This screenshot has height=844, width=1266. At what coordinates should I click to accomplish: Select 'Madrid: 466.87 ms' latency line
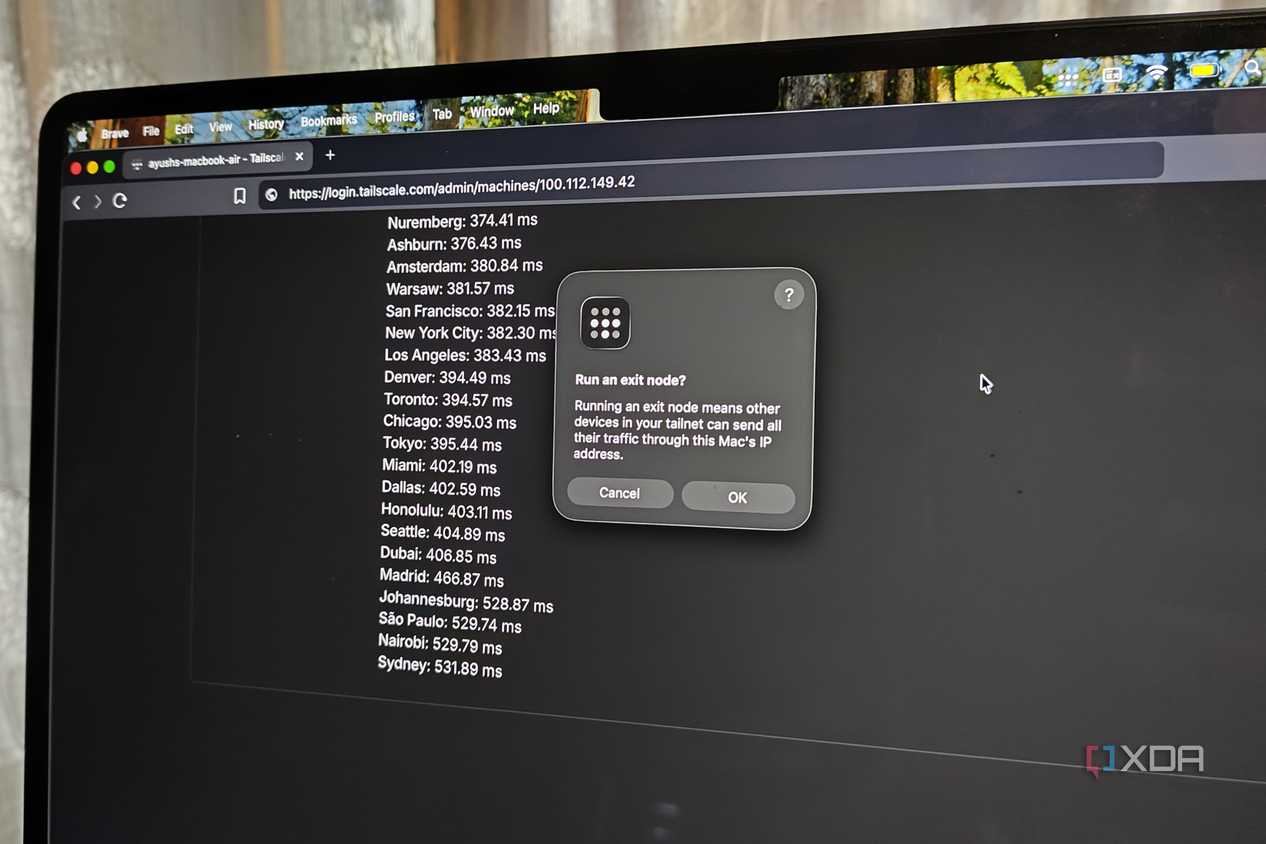[441, 578]
